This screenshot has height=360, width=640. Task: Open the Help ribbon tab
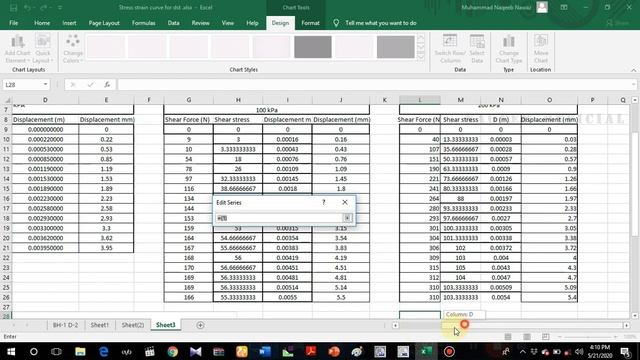[x=252, y=23]
